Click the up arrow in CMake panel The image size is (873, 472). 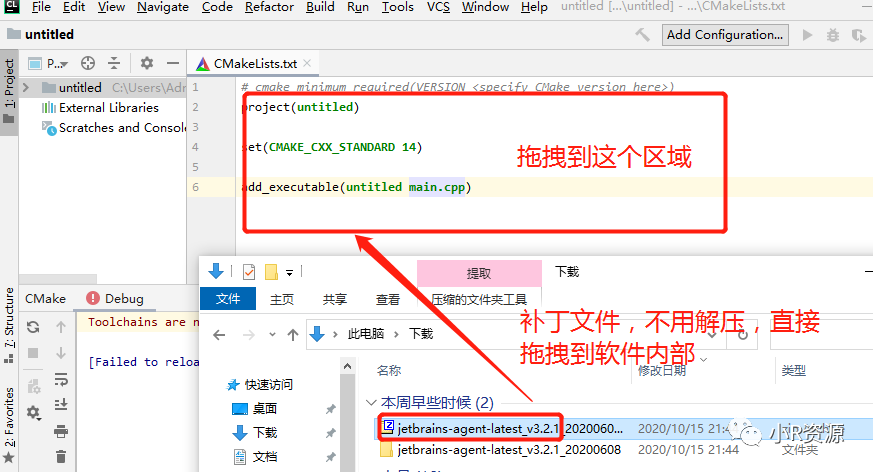[61, 327]
